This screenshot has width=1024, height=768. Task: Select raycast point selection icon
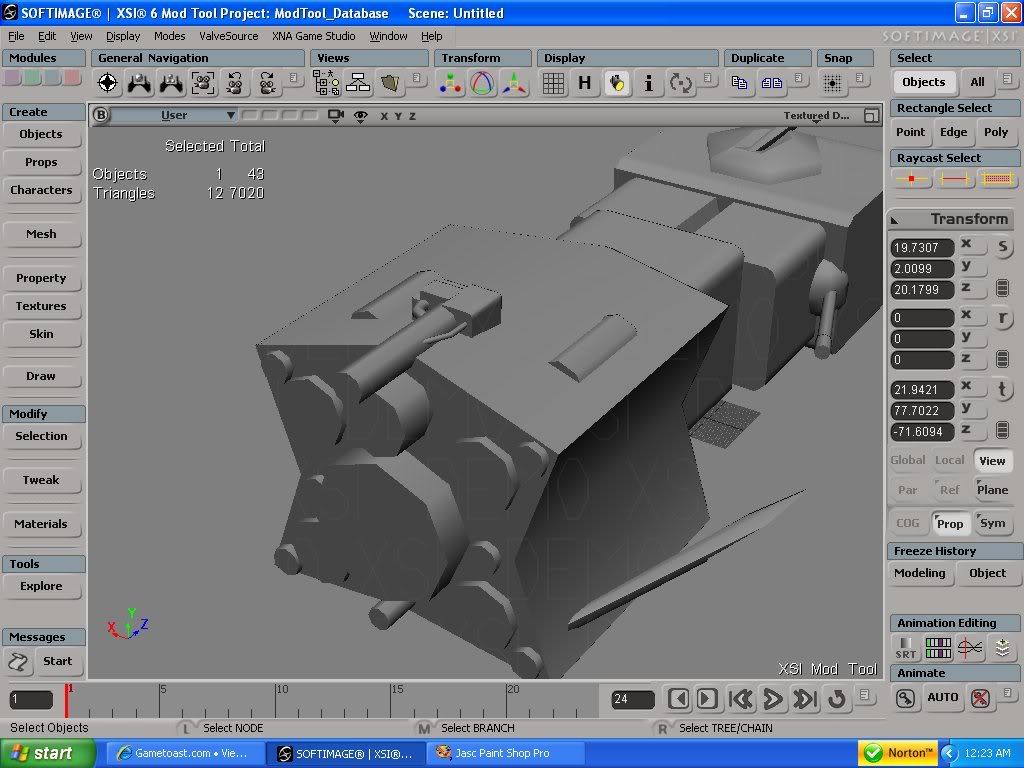point(911,178)
